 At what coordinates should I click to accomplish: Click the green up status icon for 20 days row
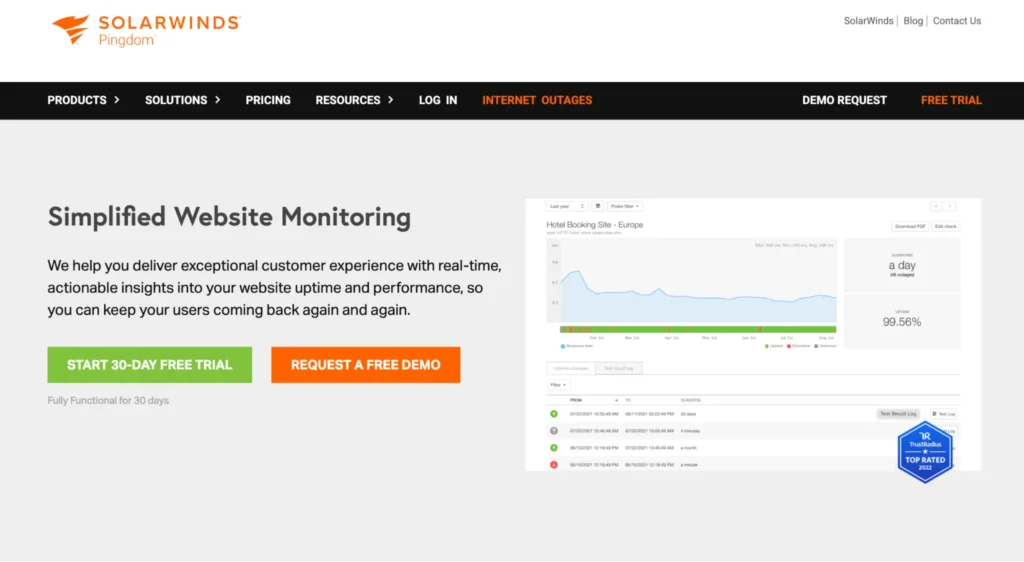554,414
